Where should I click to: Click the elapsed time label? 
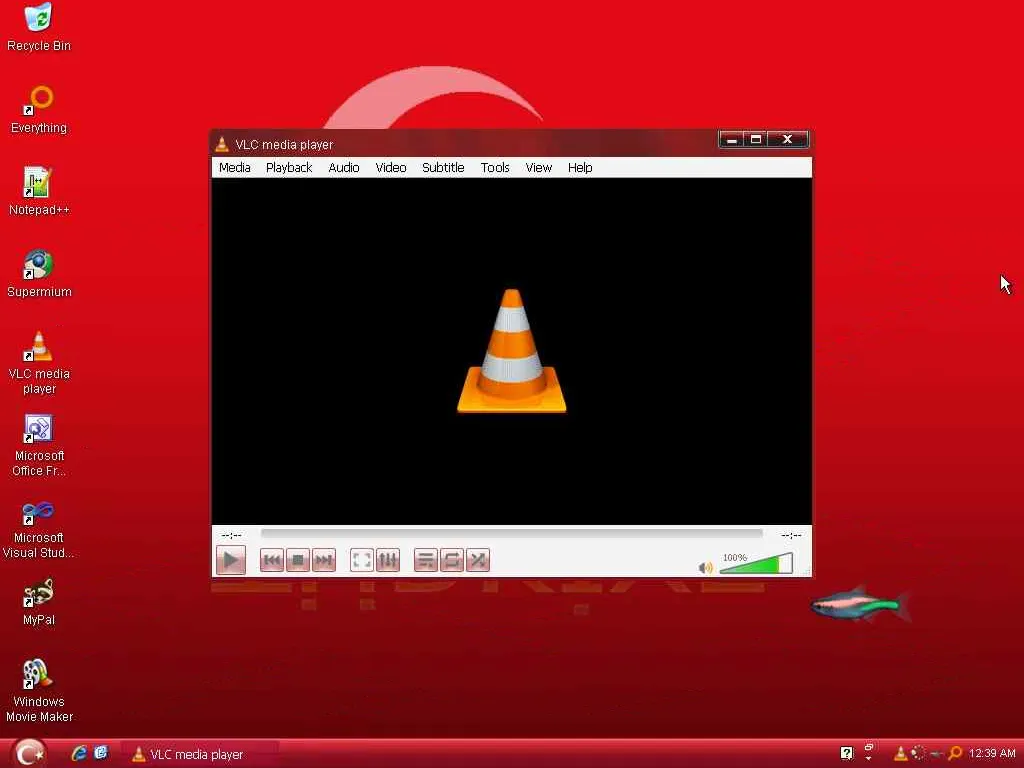(x=231, y=536)
